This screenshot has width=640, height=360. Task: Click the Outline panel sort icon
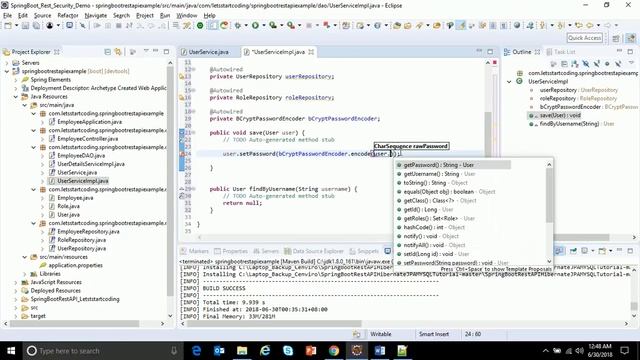pyautogui.click(x=575, y=64)
